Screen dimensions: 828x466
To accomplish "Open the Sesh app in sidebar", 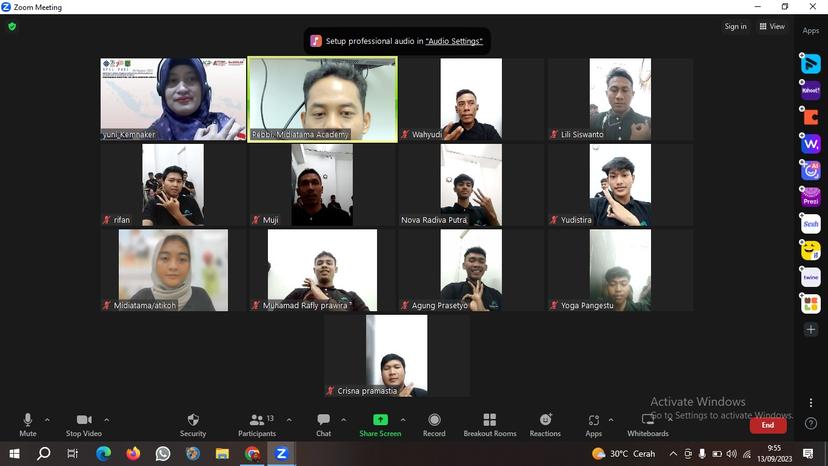I will coord(811,224).
